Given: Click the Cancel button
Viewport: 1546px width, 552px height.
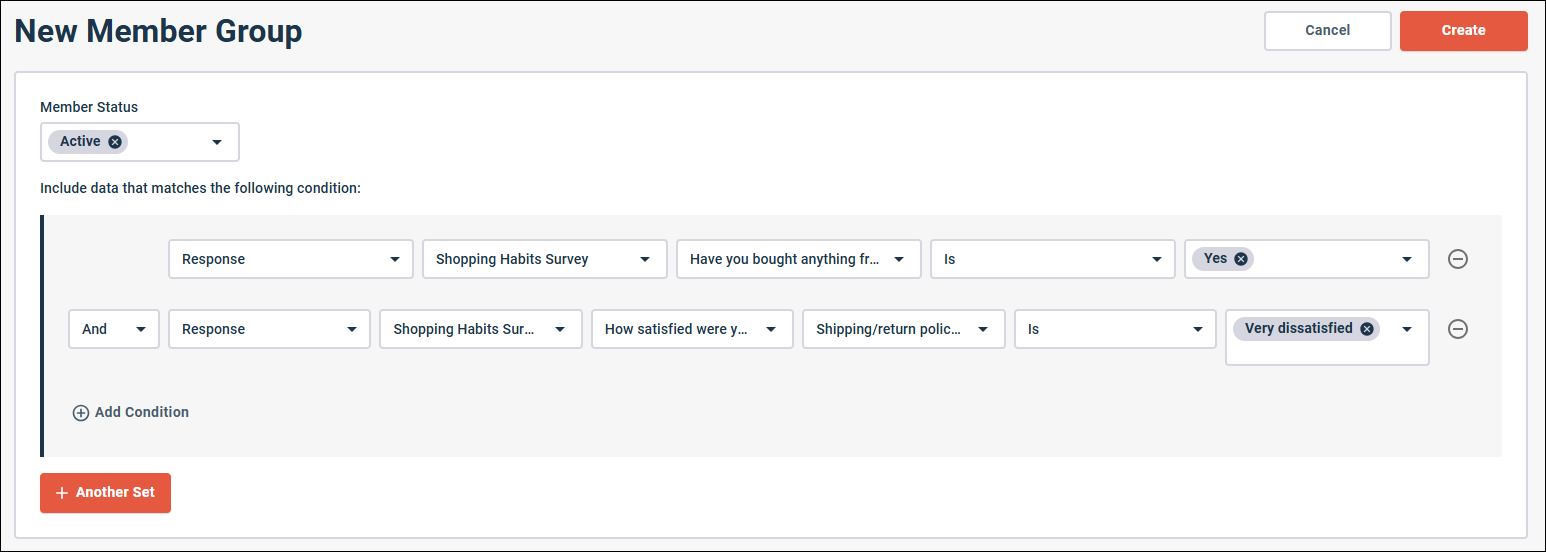Looking at the screenshot, I should point(1327,31).
